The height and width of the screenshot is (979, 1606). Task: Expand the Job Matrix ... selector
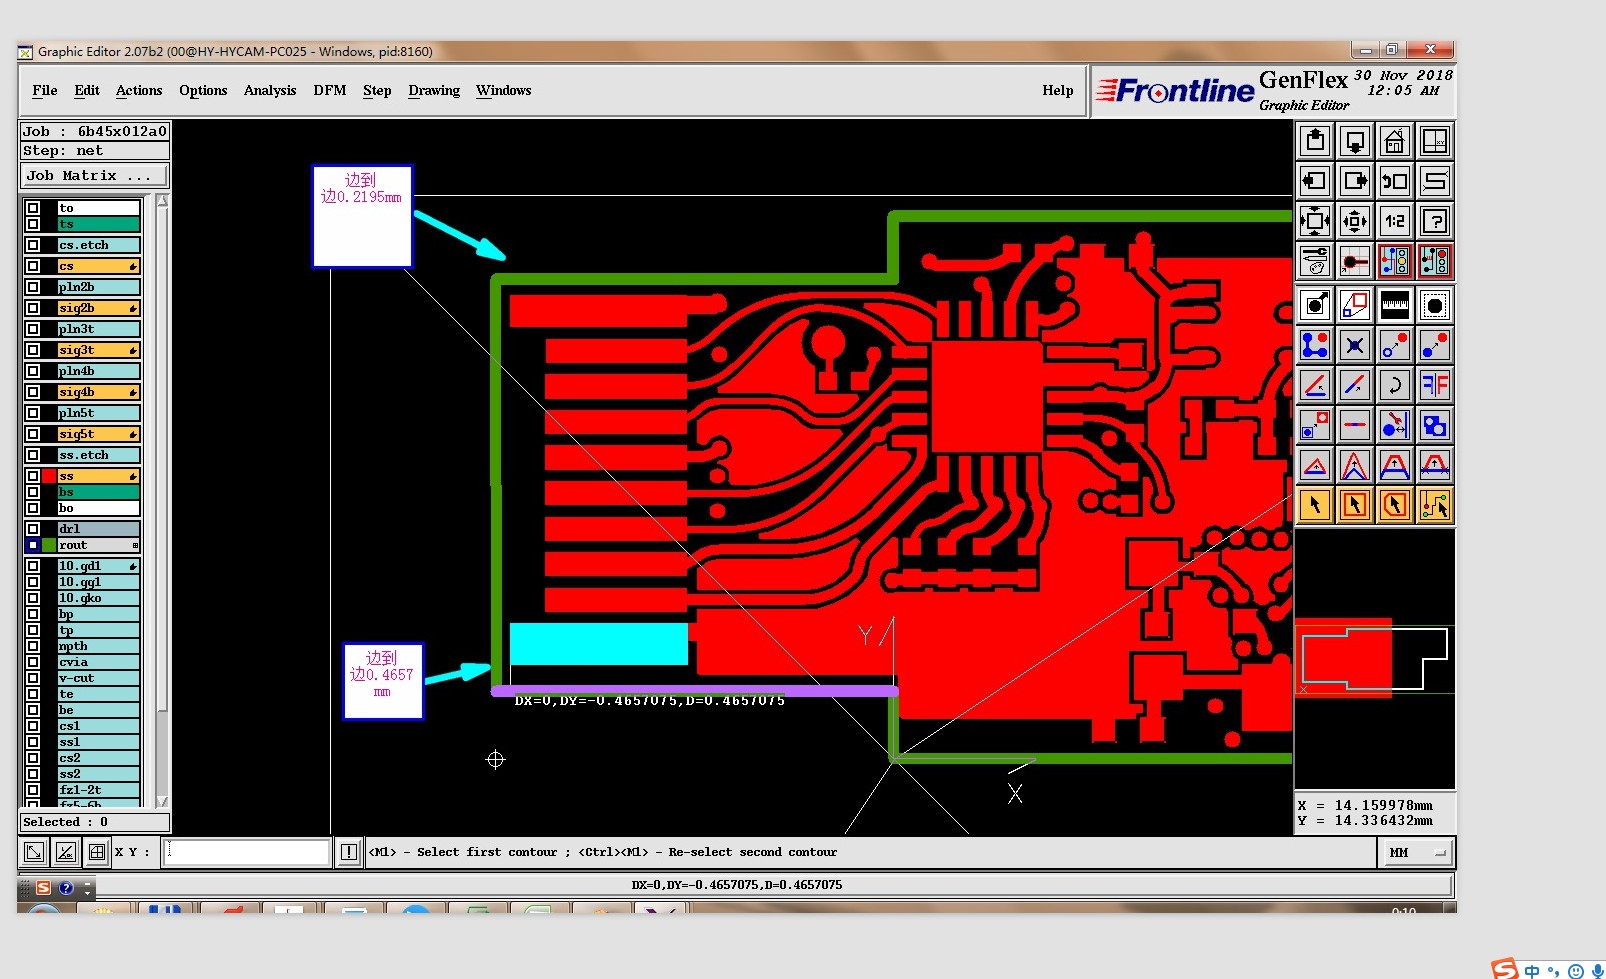coord(95,176)
